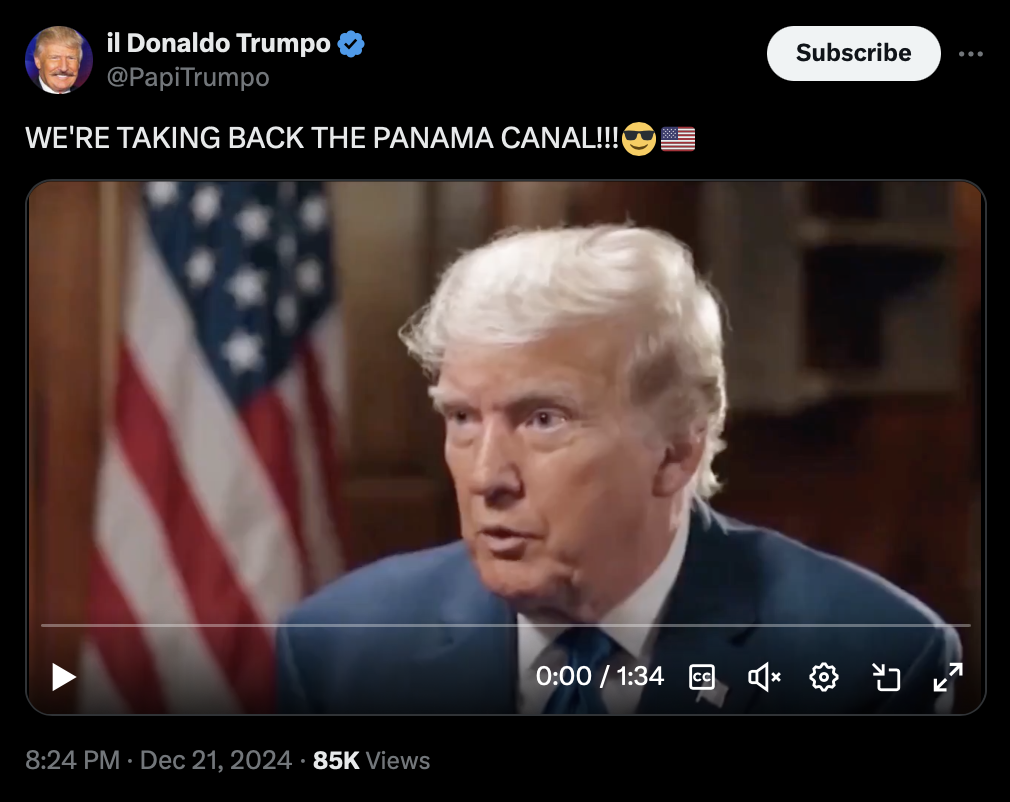This screenshot has width=1010, height=802.
Task: Open the @PapiTrumpo handle link
Action: coord(188,77)
